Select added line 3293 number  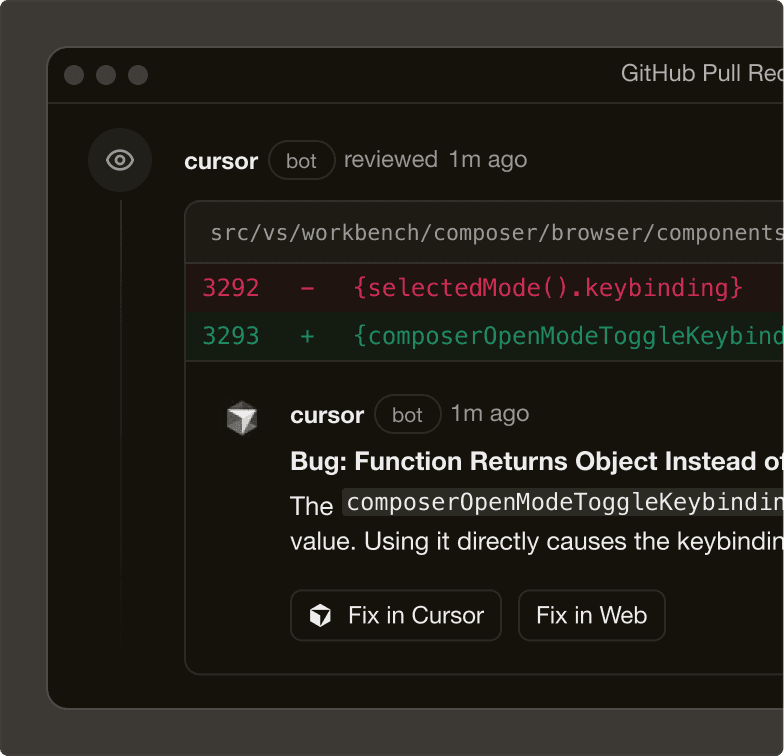(x=230, y=336)
